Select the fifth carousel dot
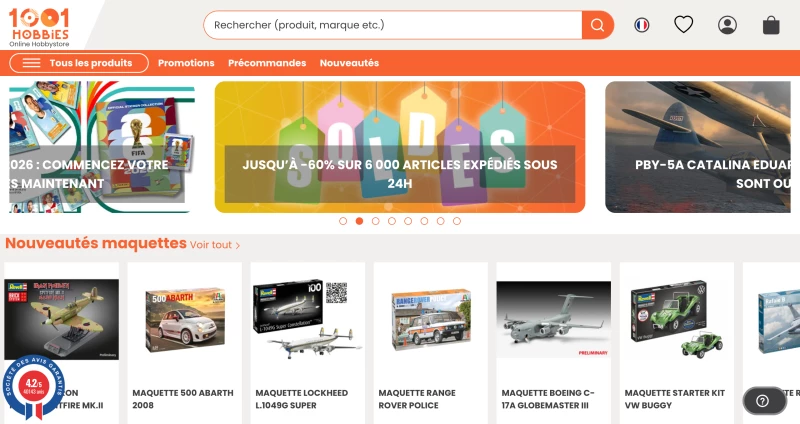This screenshot has width=800, height=424. [408, 221]
